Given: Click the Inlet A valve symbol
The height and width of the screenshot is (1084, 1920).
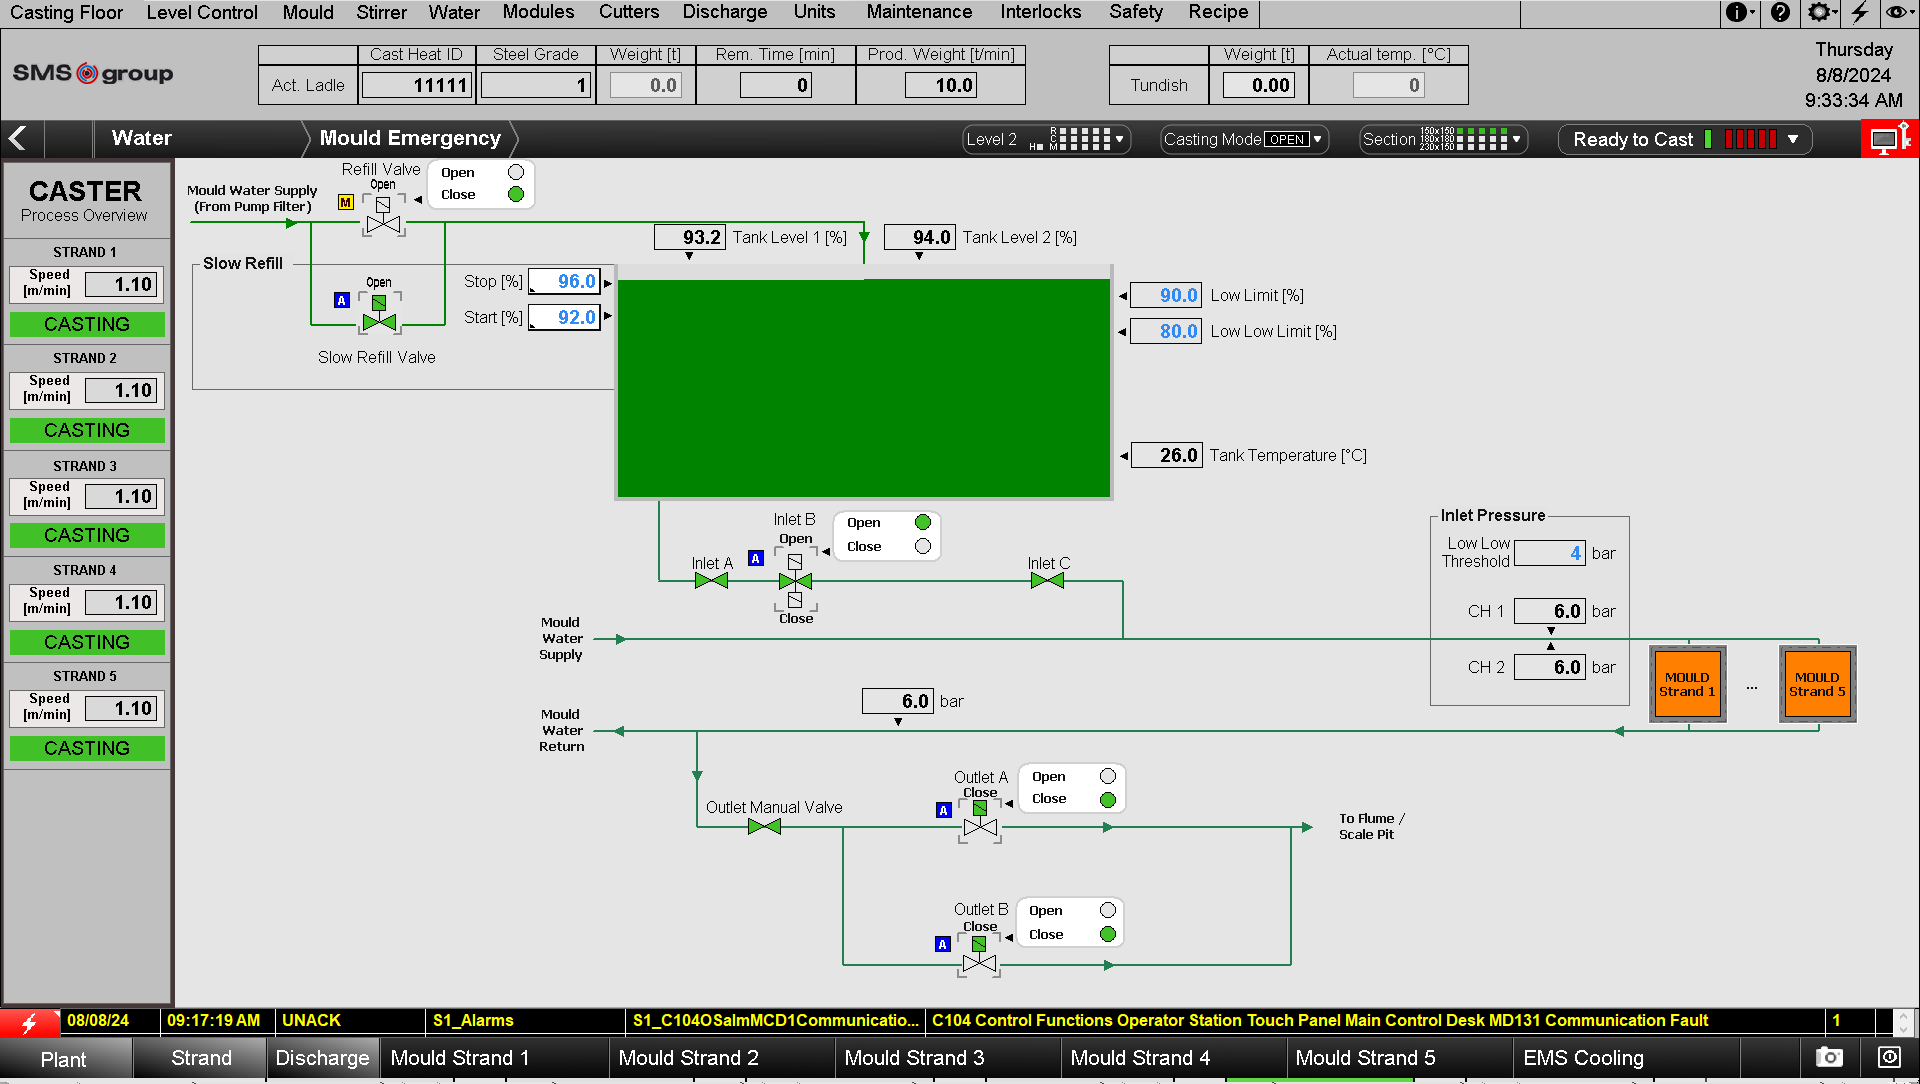Looking at the screenshot, I should click(x=711, y=581).
